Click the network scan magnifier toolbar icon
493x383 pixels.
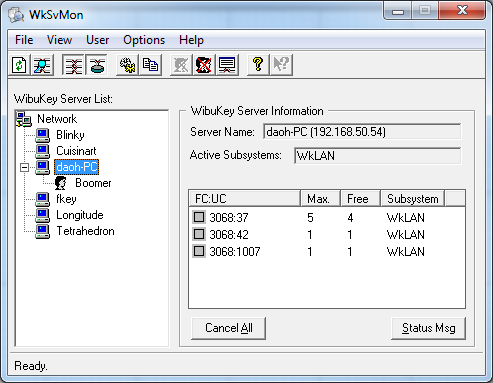pos(42,65)
